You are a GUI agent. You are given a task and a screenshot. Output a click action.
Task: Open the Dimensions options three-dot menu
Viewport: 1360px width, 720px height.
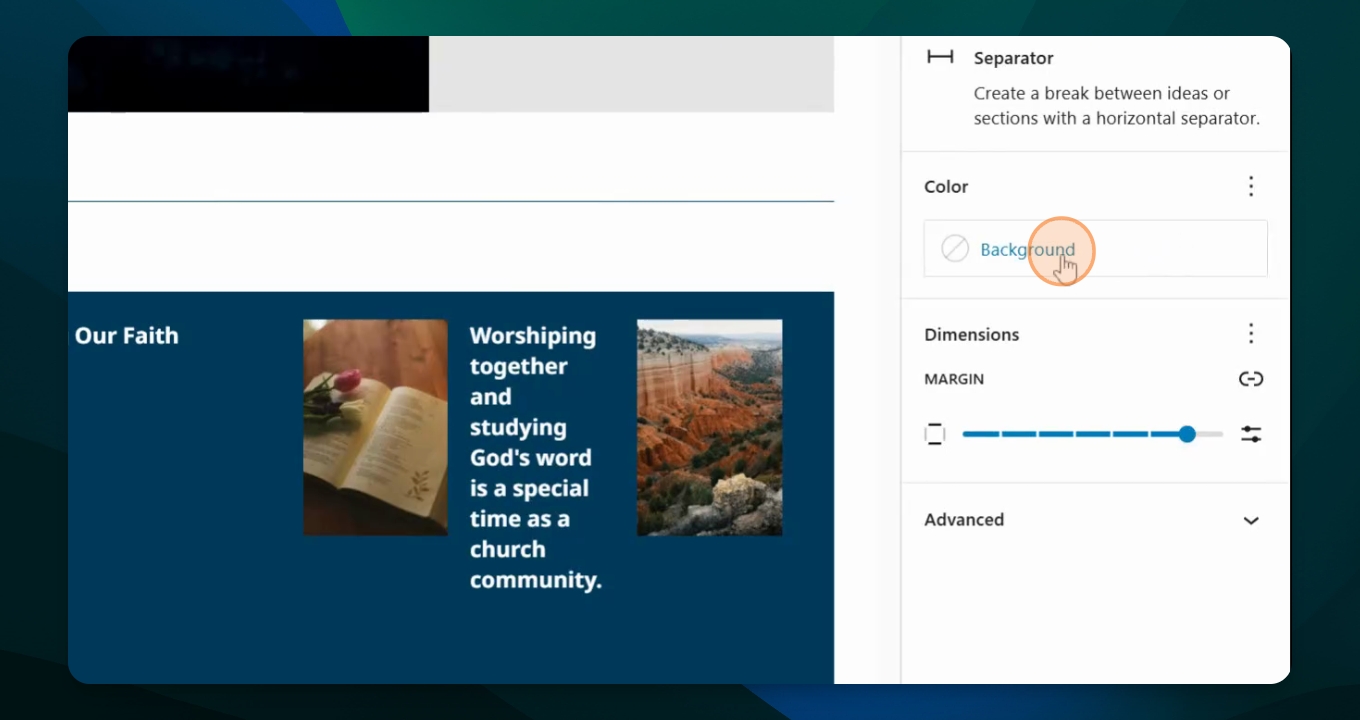pos(1251,334)
